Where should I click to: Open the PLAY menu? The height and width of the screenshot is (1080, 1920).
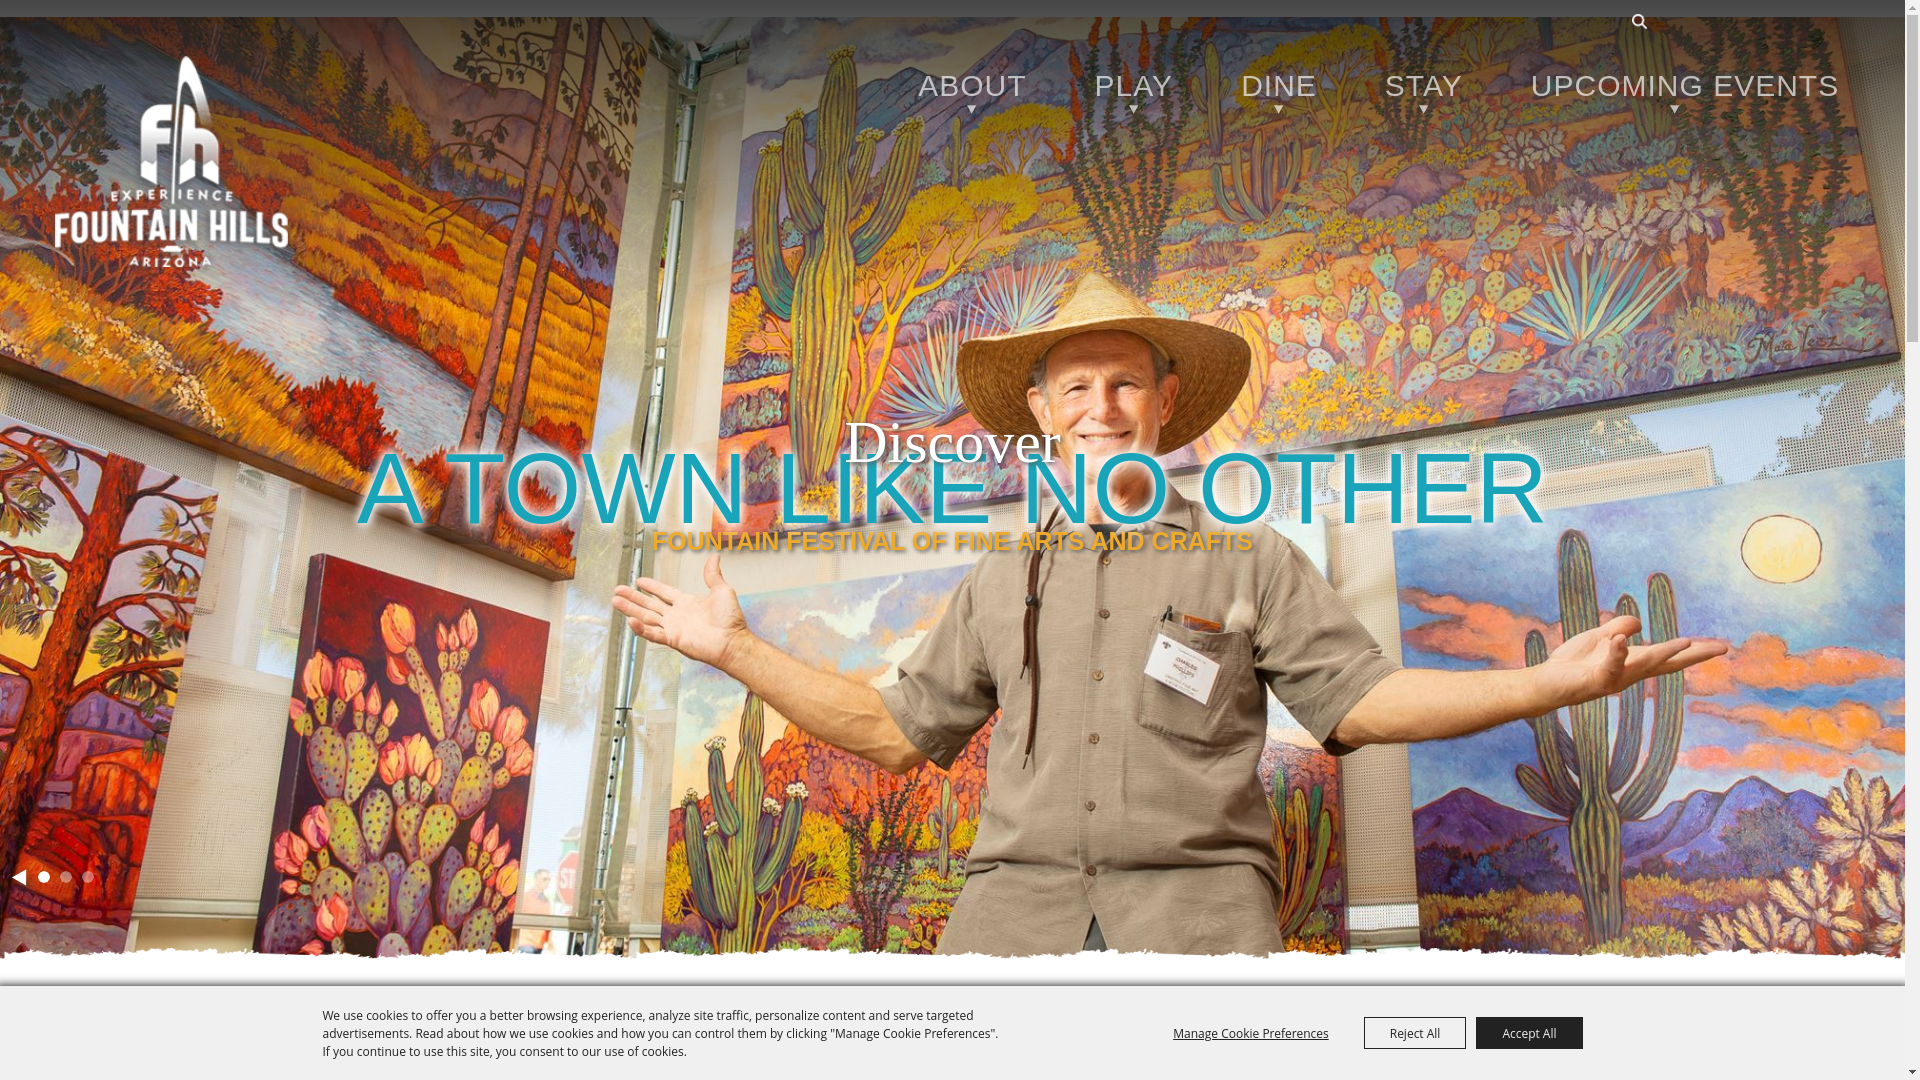(x=1133, y=86)
